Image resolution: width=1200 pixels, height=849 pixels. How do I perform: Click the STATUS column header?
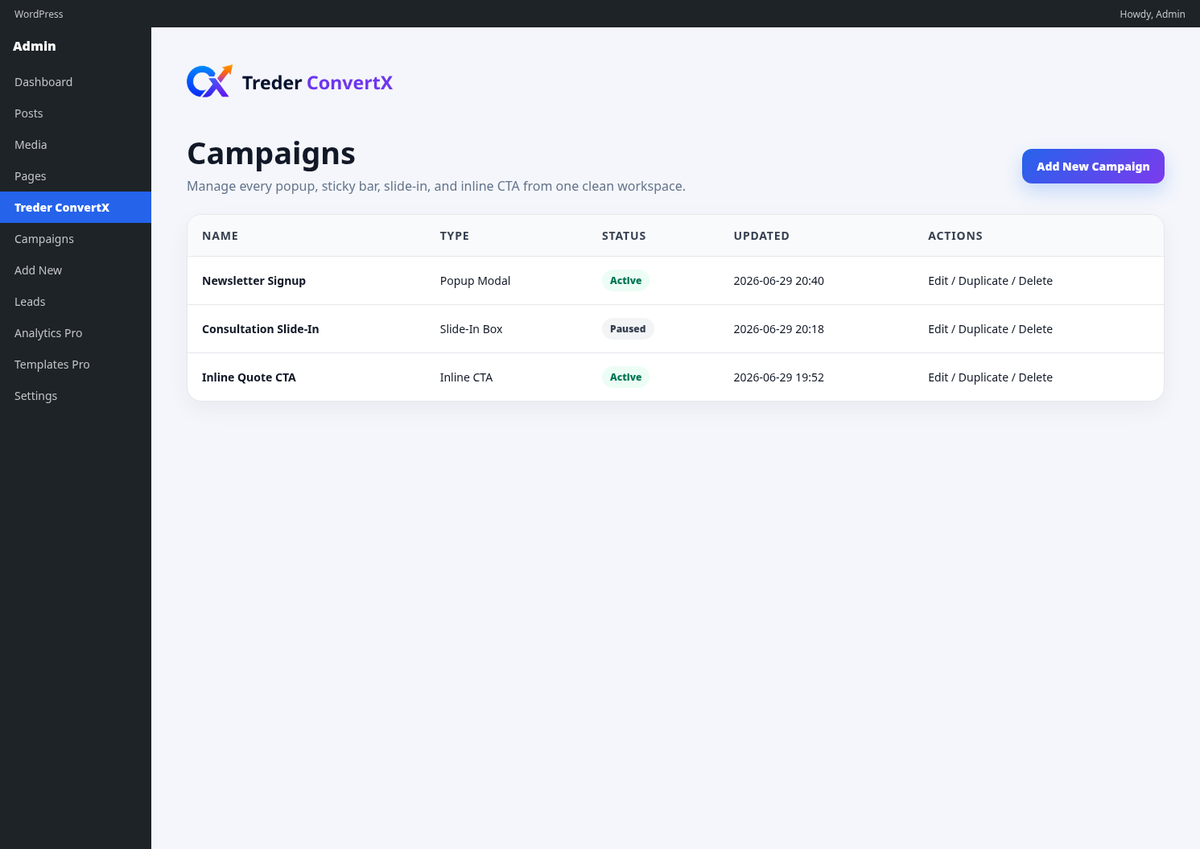coord(624,236)
